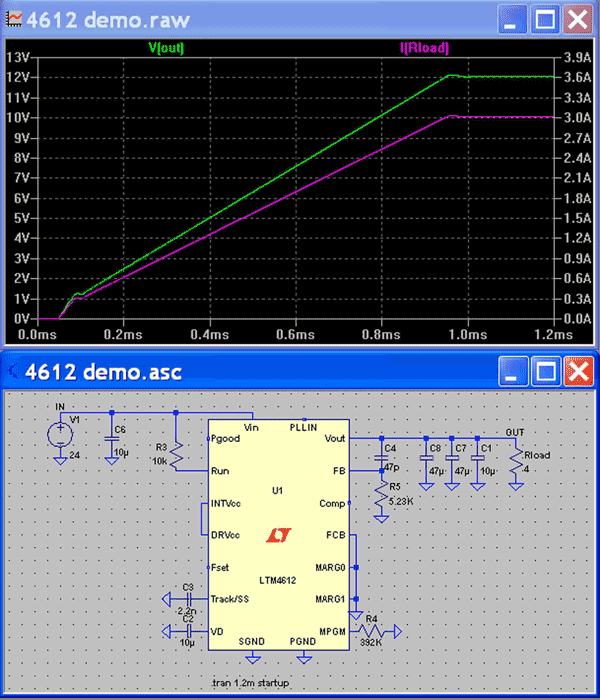
Task: Click the 5.23K value of R5
Action: pyautogui.click(x=400, y=501)
